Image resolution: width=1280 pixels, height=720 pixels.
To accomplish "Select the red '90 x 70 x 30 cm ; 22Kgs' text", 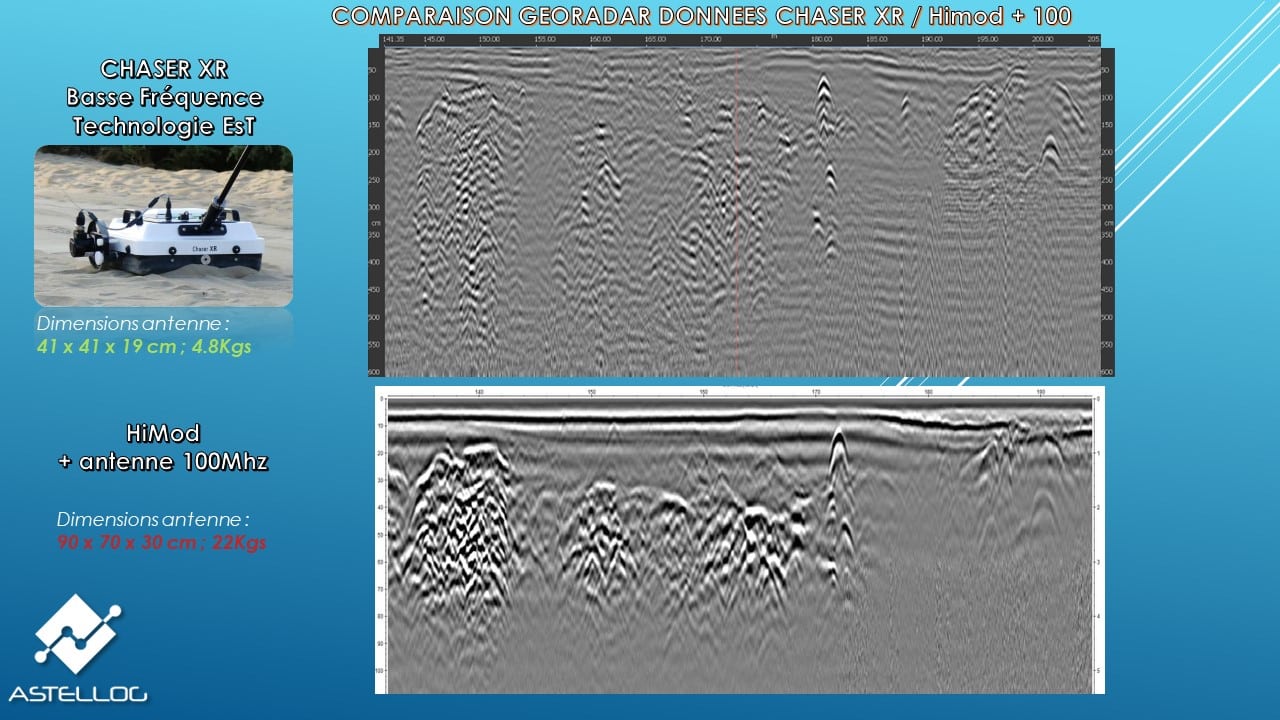I will (161, 542).
